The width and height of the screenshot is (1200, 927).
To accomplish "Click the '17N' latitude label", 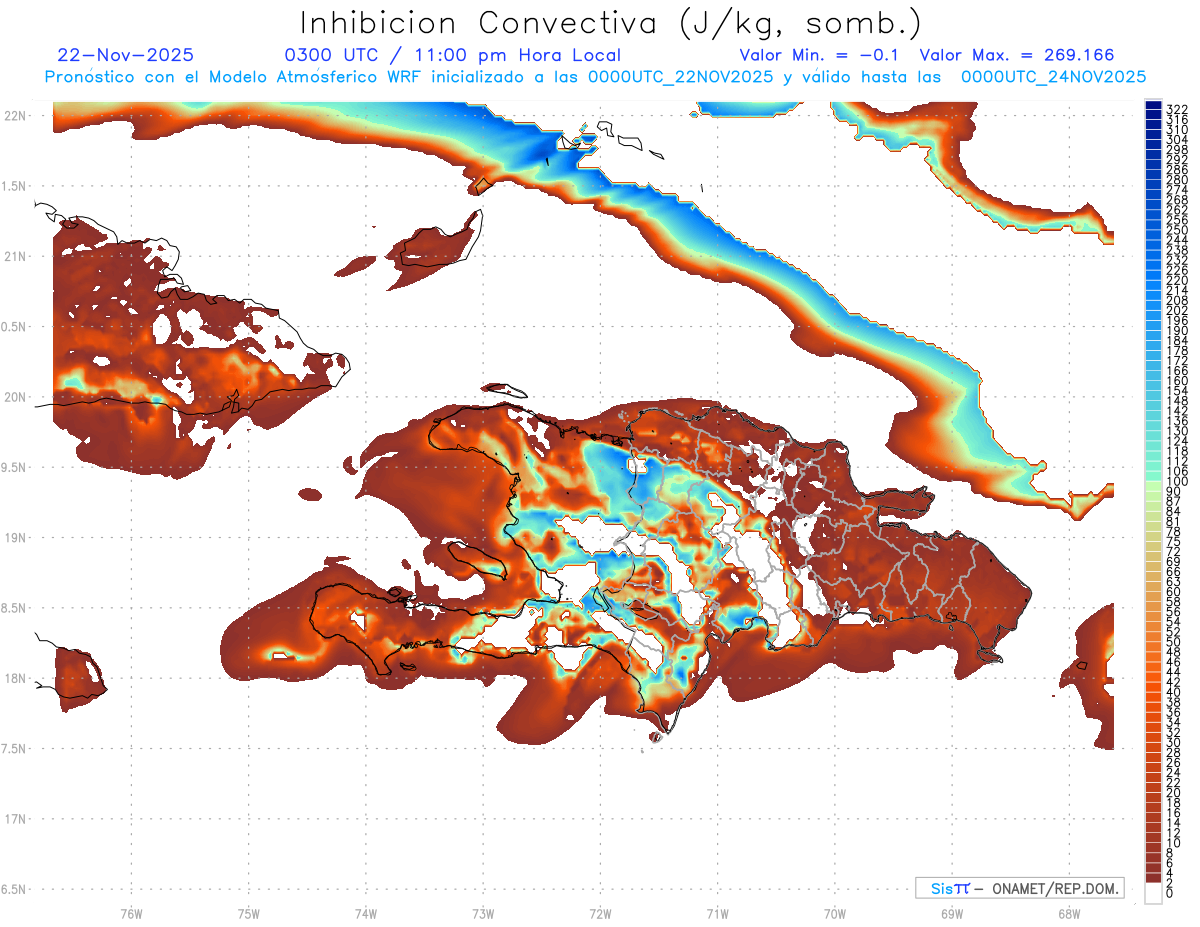I will point(14,819).
